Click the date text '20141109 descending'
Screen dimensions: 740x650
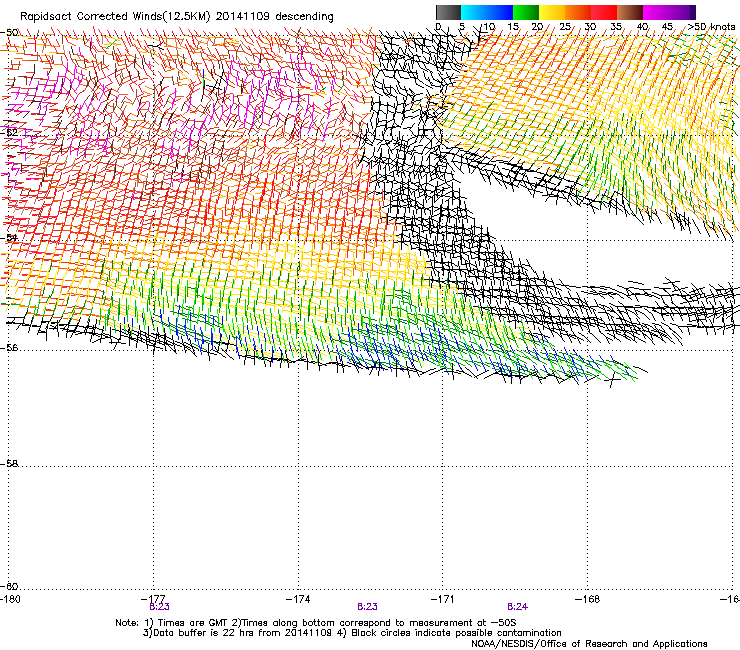pyautogui.click(x=275, y=17)
